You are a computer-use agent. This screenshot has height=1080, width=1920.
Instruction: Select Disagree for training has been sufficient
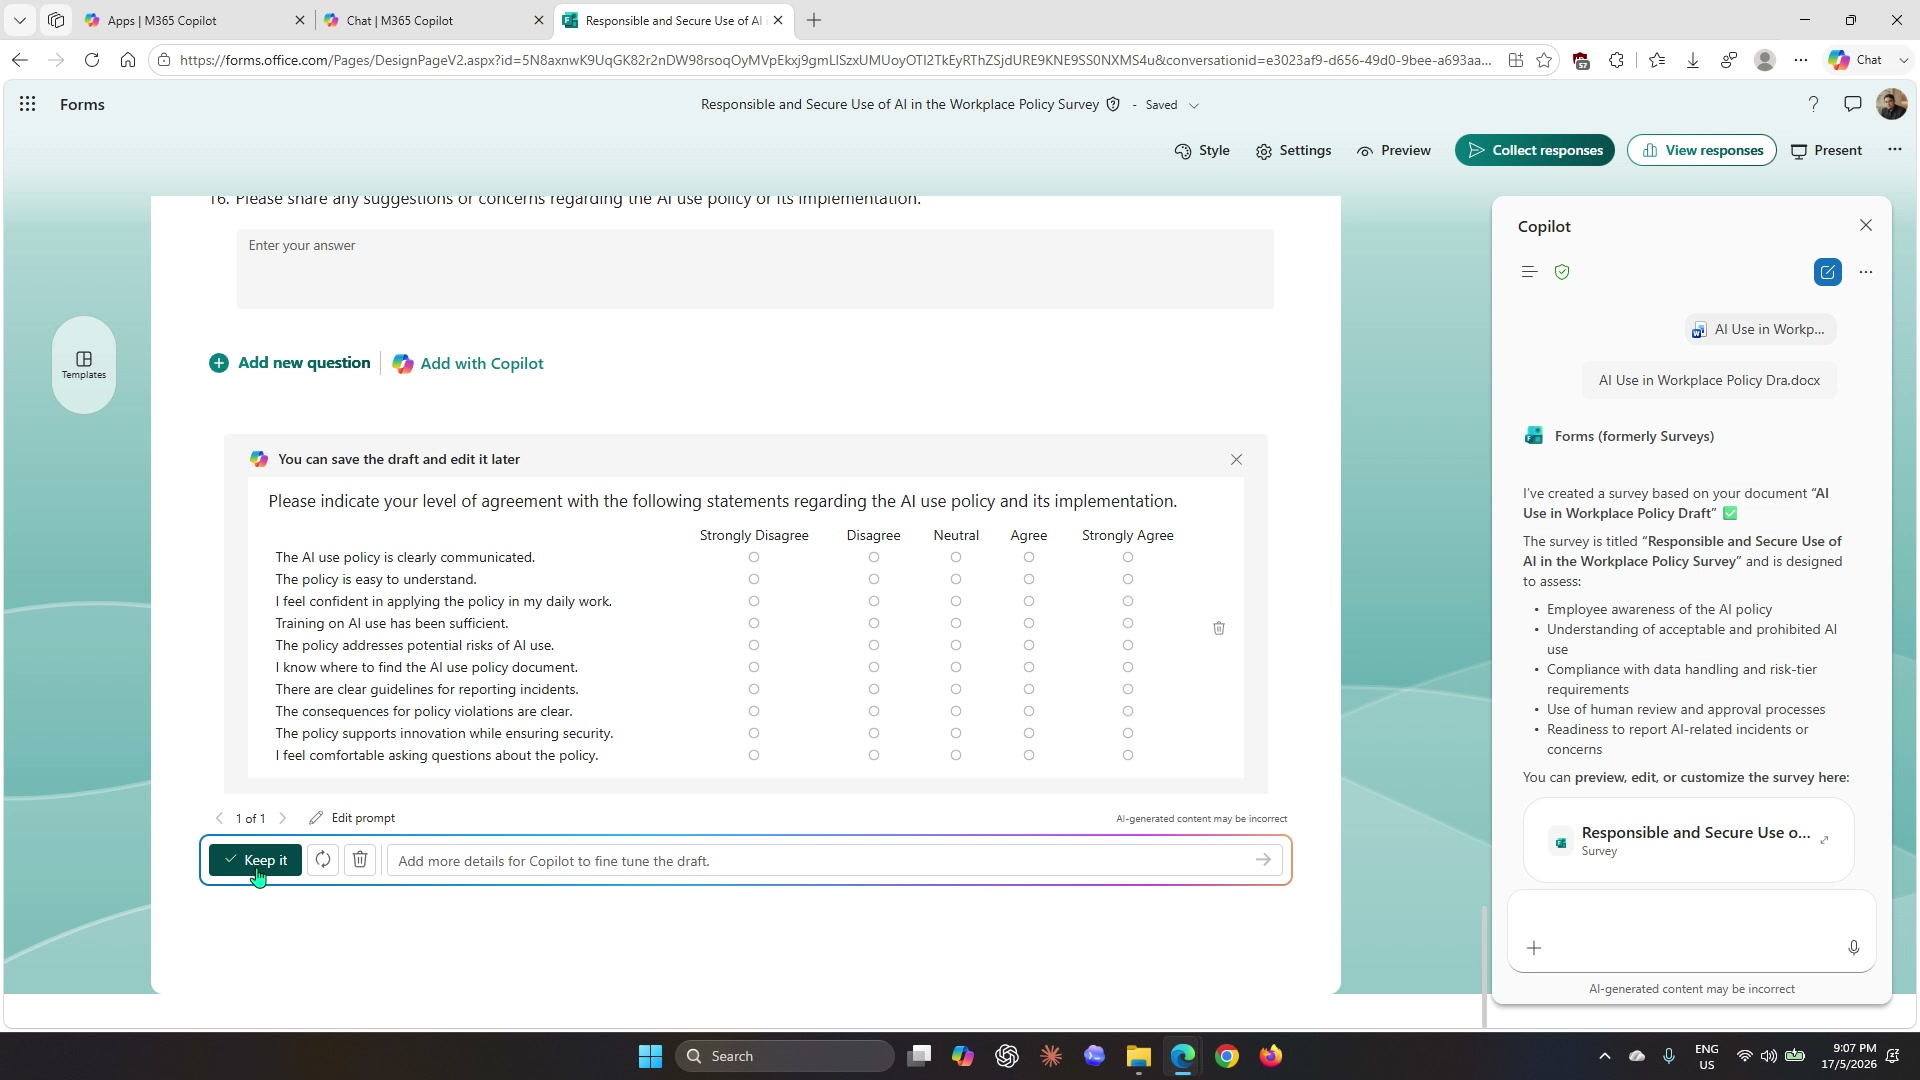click(x=874, y=623)
